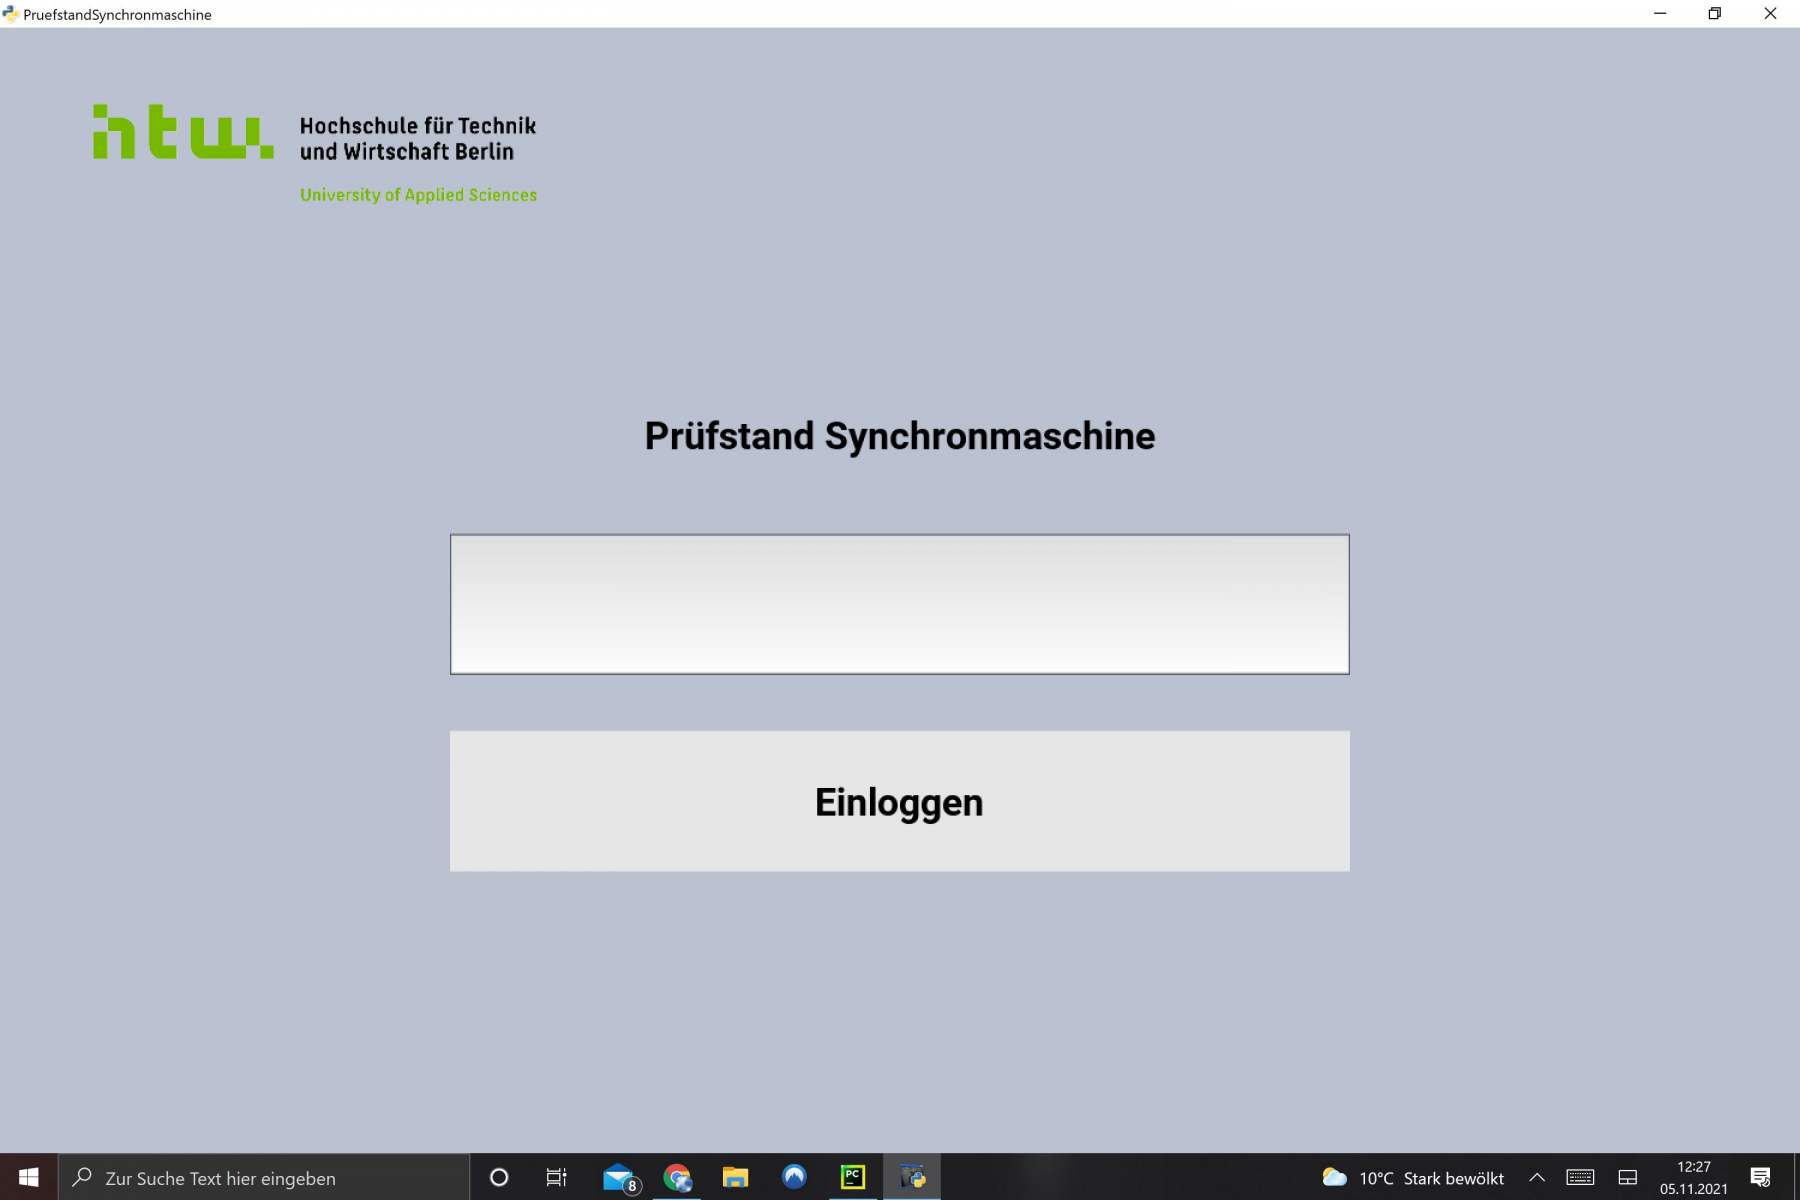This screenshot has width=1800, height=1200.
Task: Open Cortana from the taskbar
Action: coord(499,1177)
